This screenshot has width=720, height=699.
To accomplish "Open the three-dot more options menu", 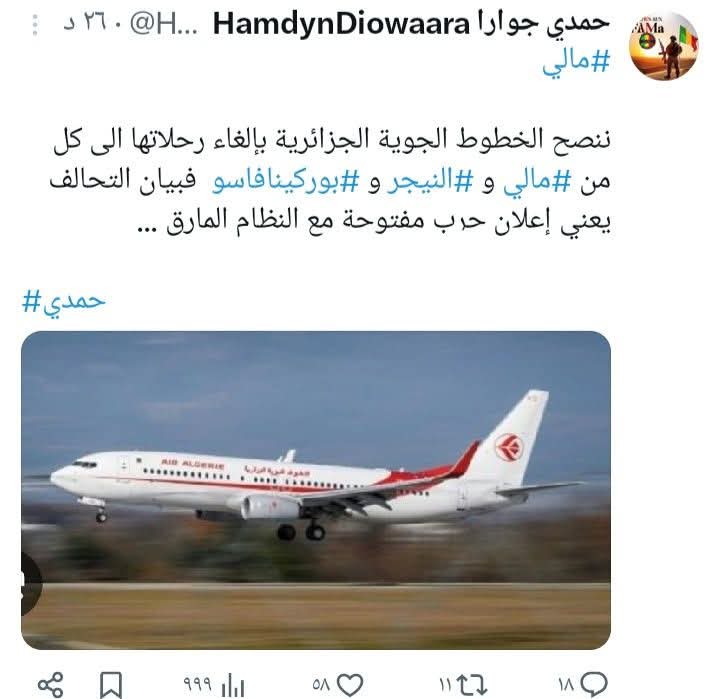I will click(x=35, y=25).
